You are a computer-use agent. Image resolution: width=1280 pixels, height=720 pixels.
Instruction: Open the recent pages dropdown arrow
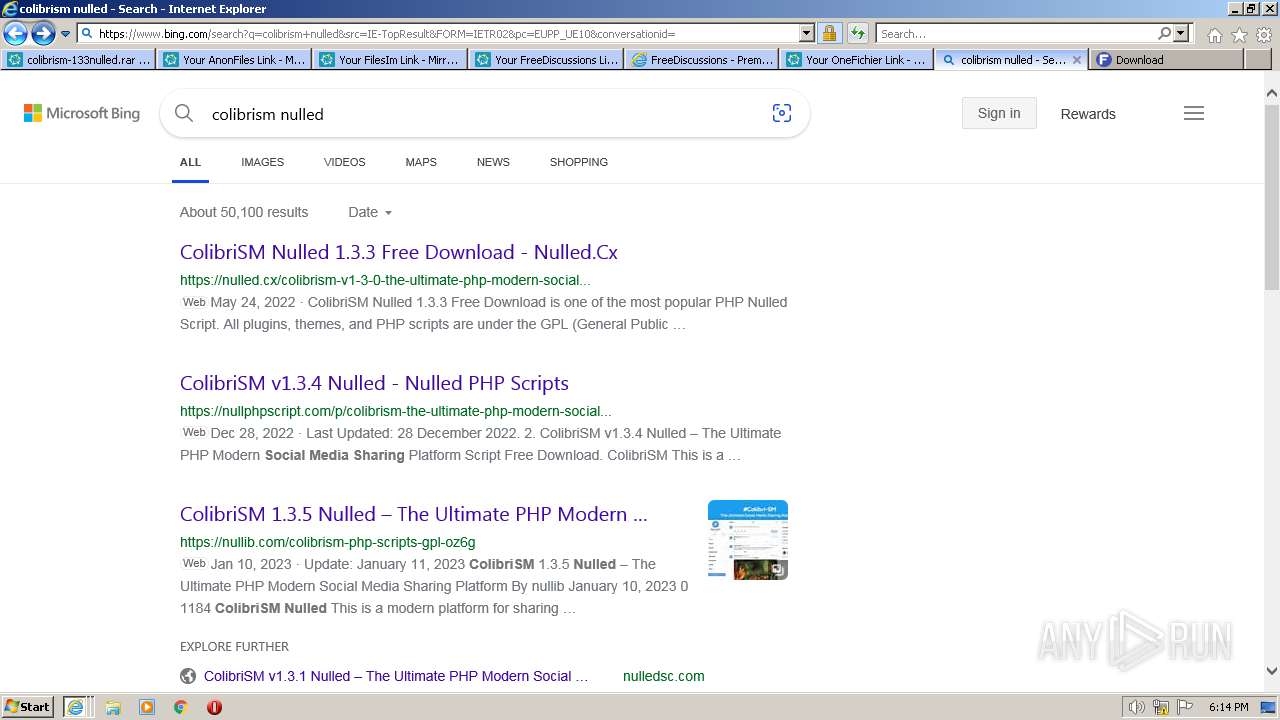(x=66, y=34)
